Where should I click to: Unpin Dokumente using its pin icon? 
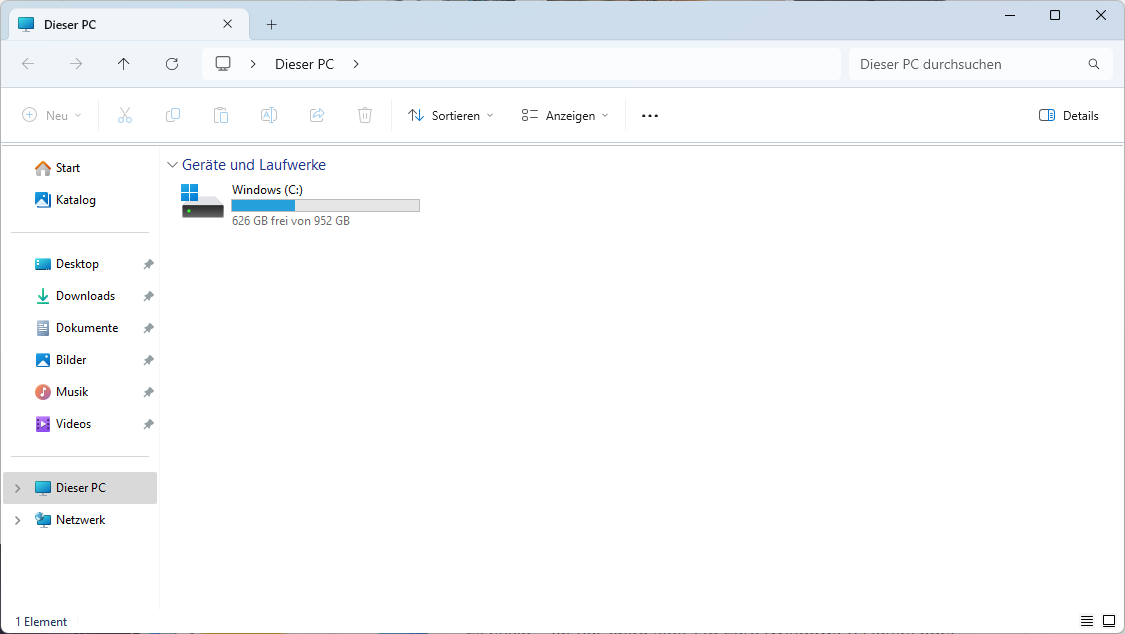(x=149, y=328)
